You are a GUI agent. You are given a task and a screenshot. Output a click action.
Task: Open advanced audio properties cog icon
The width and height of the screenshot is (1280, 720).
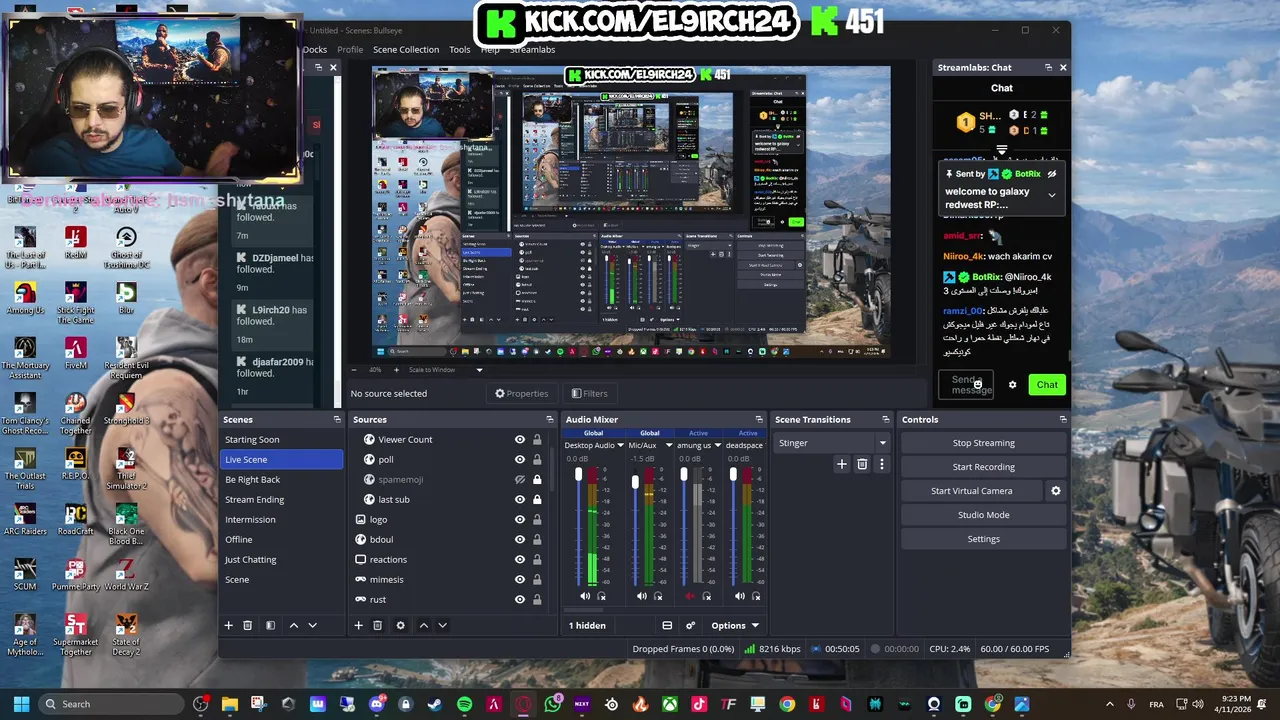[x=690, y=625]
